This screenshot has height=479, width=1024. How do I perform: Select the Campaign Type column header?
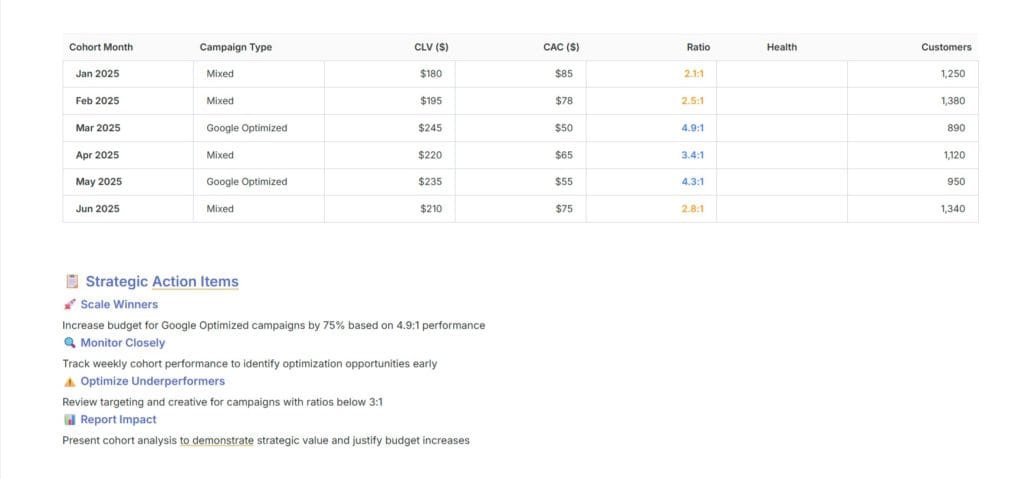pos(236,47)
